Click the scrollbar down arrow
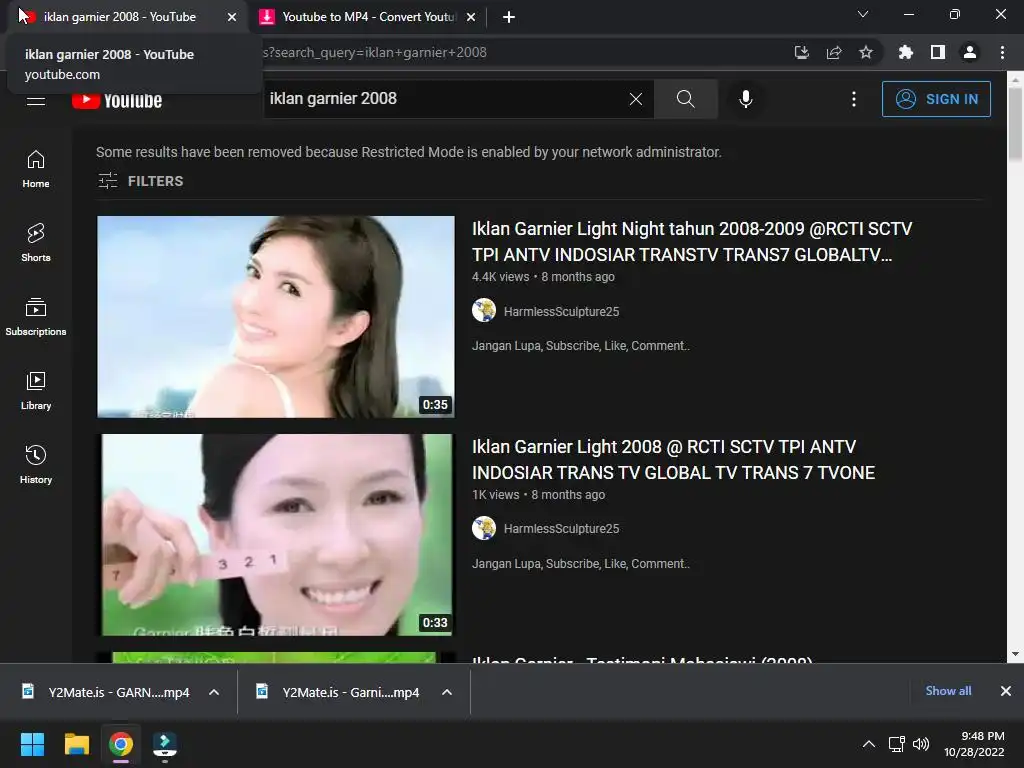The width and height of the screenshot is (1024, 768). [x=1015, y=654]
